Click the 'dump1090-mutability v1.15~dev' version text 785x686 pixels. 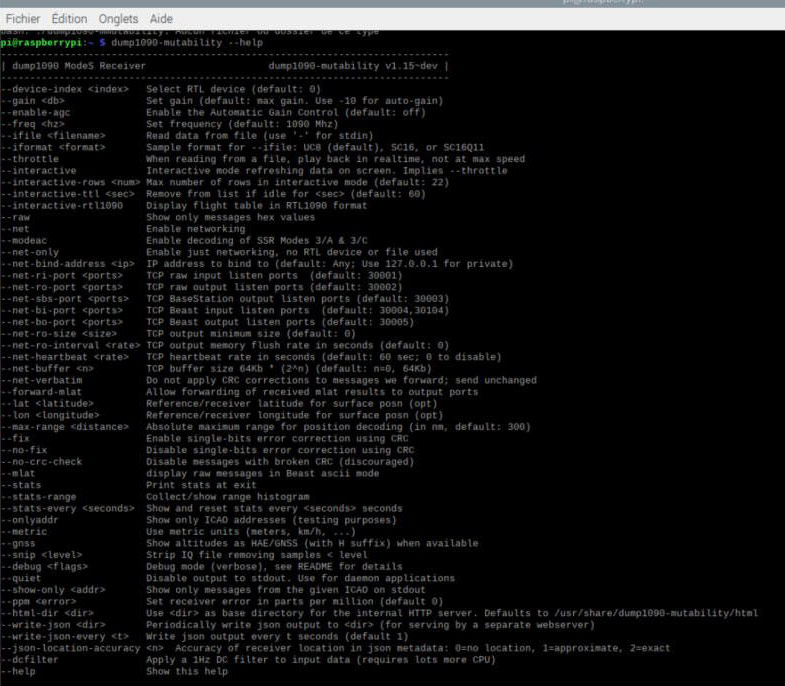[353, 66]
